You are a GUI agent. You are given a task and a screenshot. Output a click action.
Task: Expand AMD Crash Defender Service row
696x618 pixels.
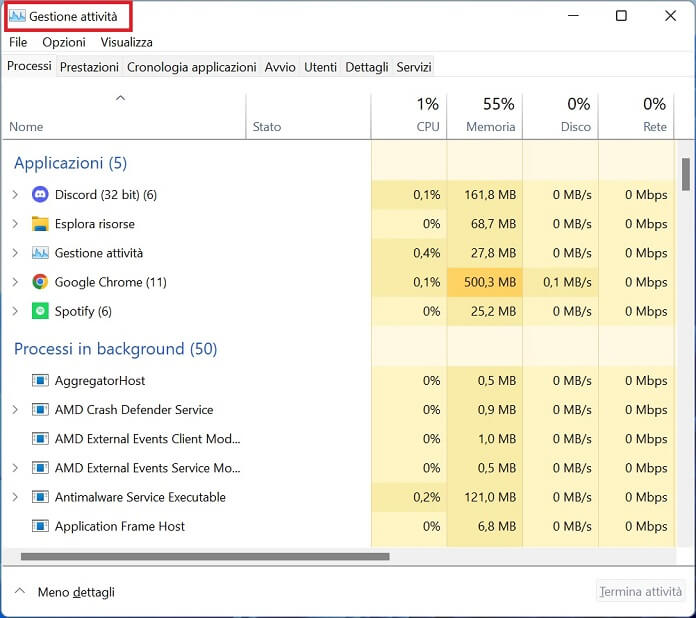(15, 409)
